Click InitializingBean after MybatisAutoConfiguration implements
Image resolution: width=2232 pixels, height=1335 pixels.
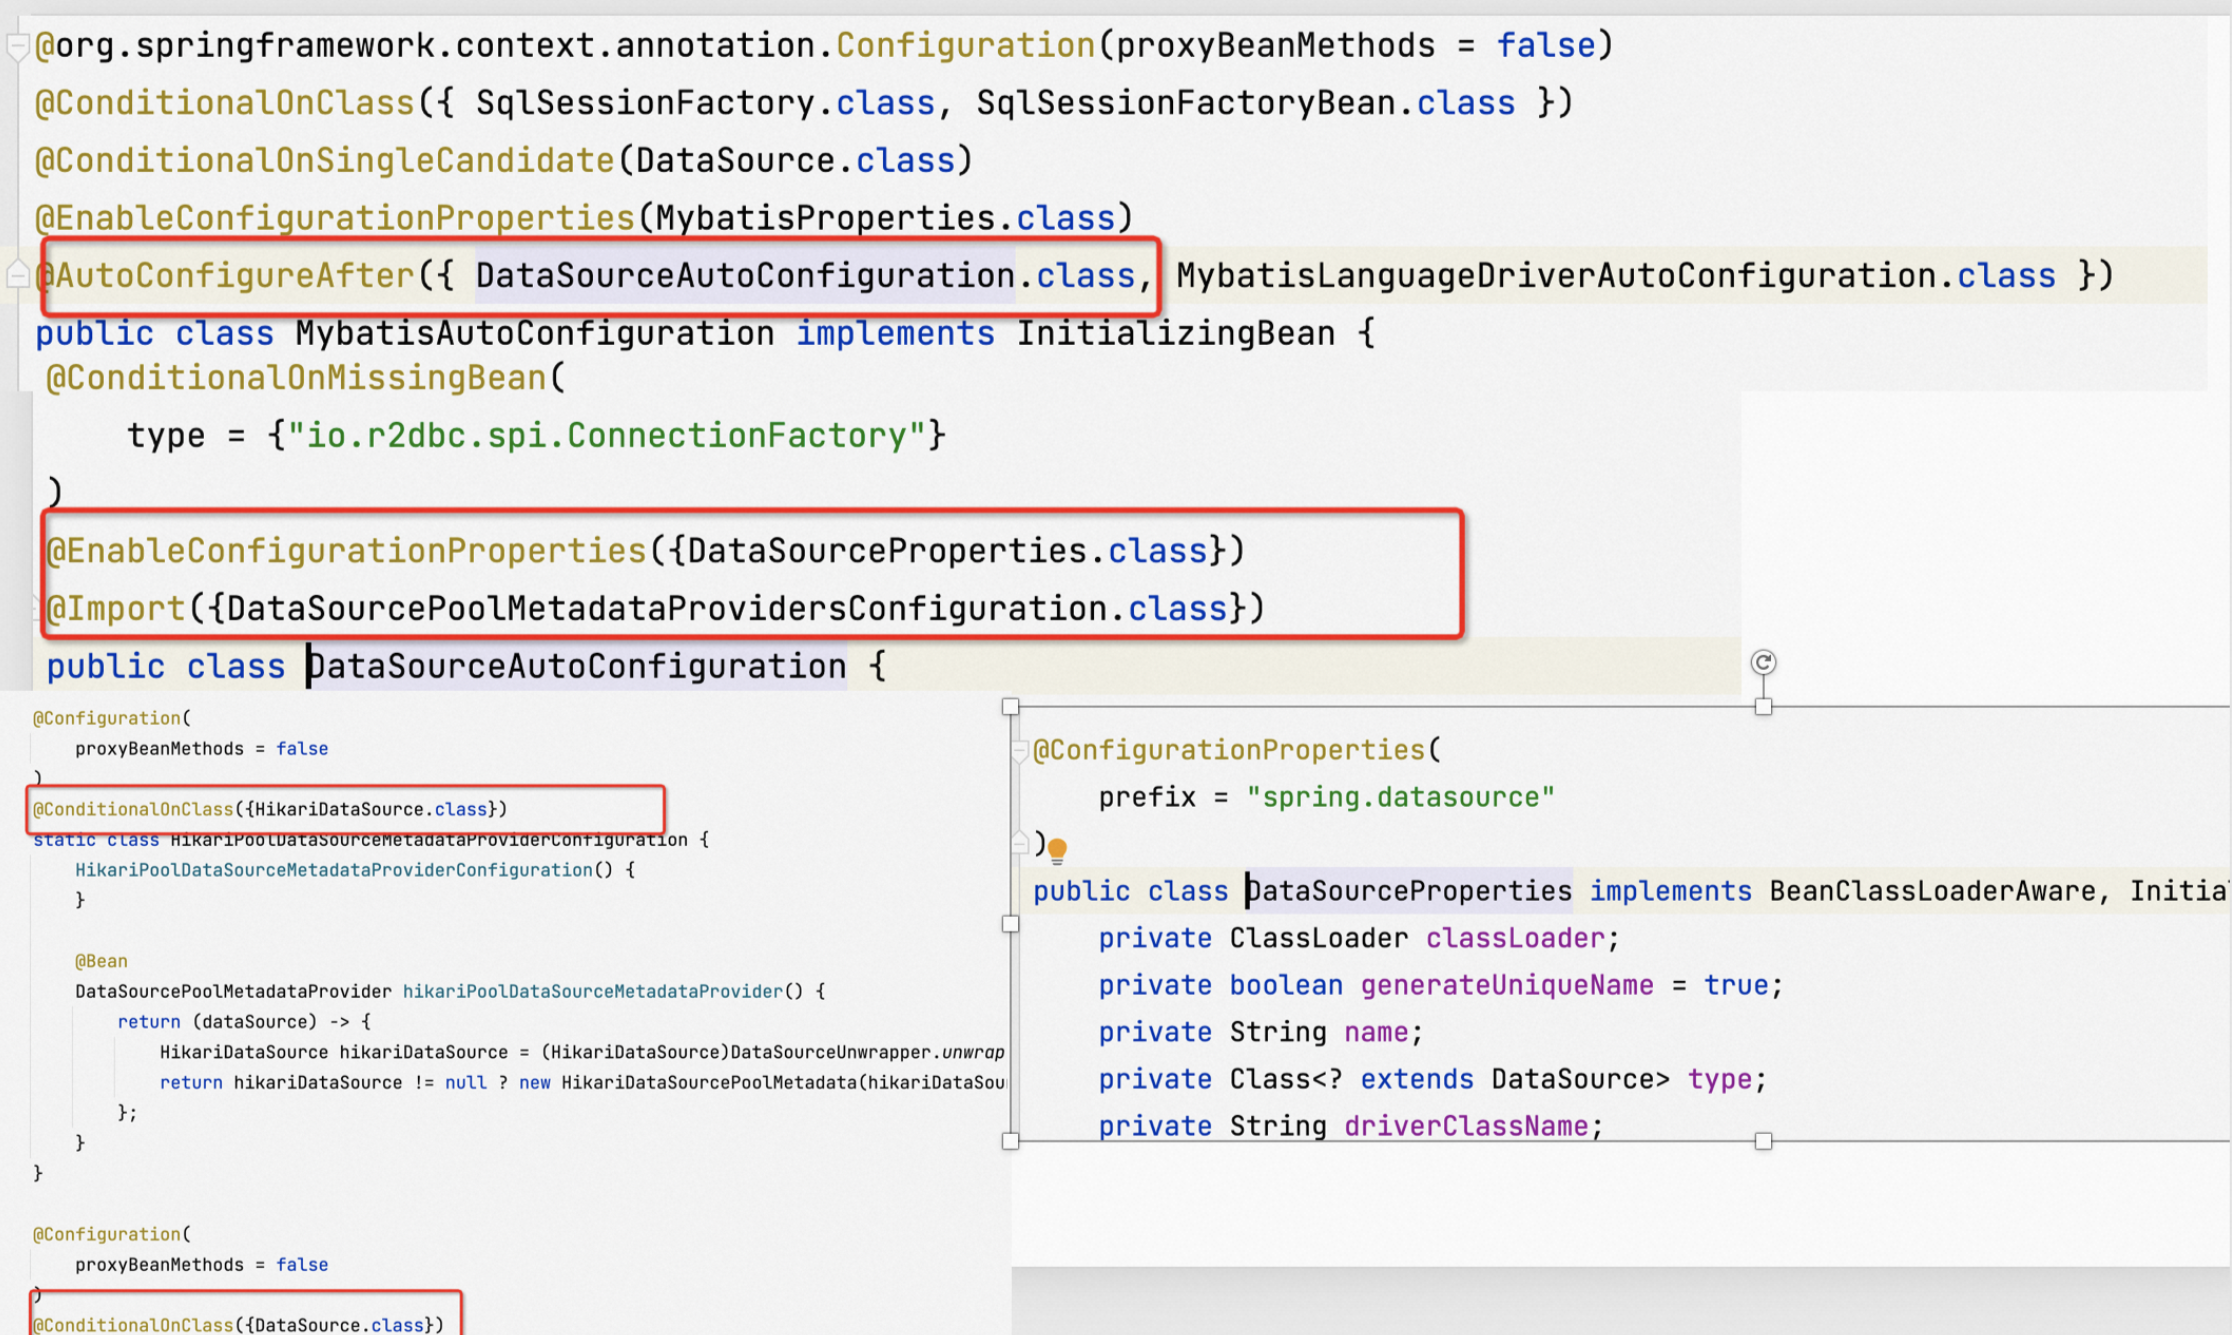click(1175, 333)
